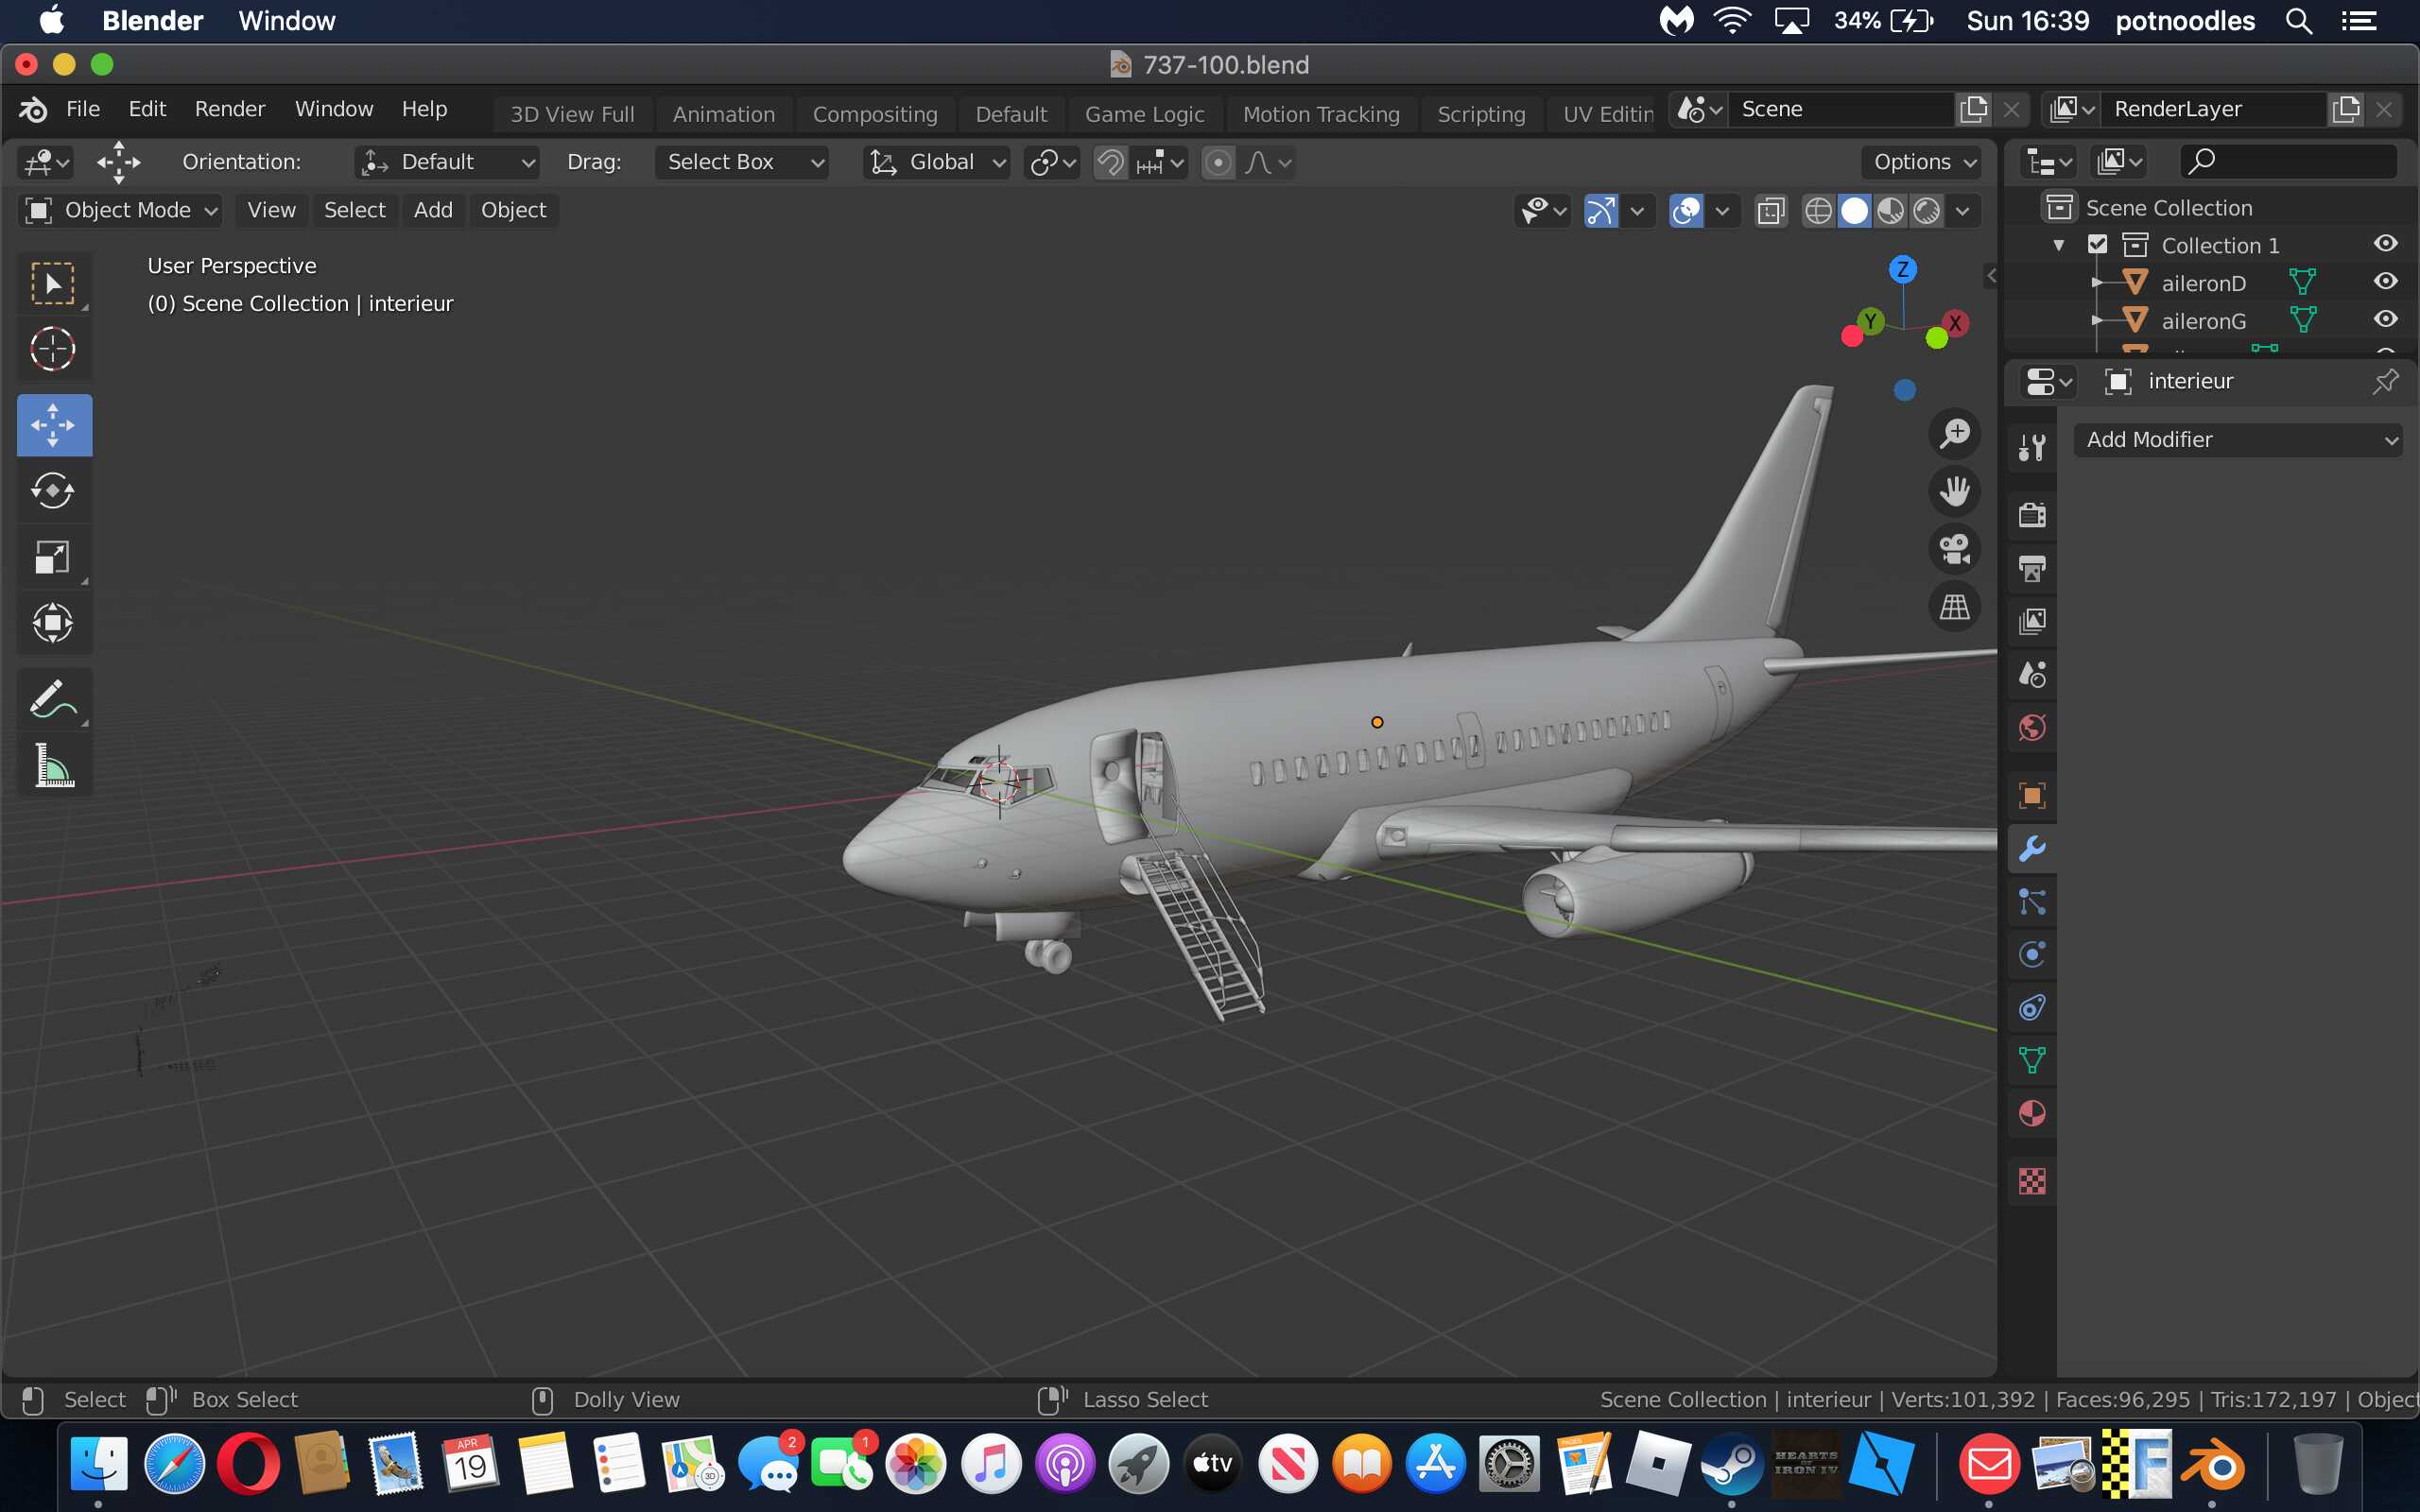Viewport: 2420px width, 1512px height.
Task: Enable rendered viewport shading
Action: click(1926, 210)
